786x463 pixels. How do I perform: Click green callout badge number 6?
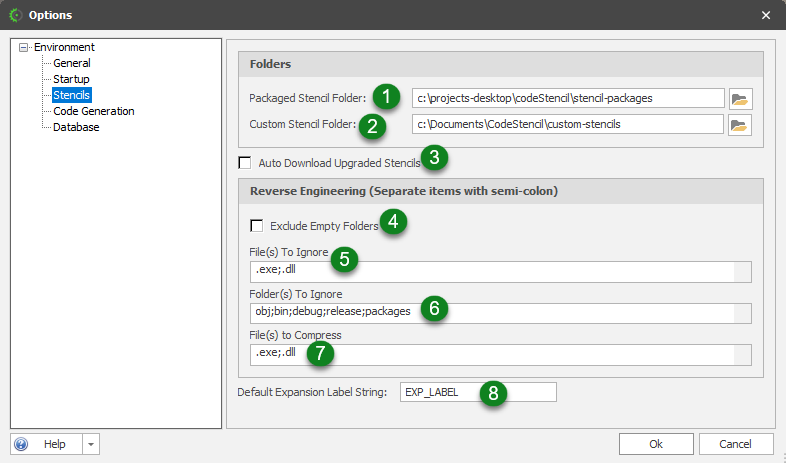click(434, 308)
